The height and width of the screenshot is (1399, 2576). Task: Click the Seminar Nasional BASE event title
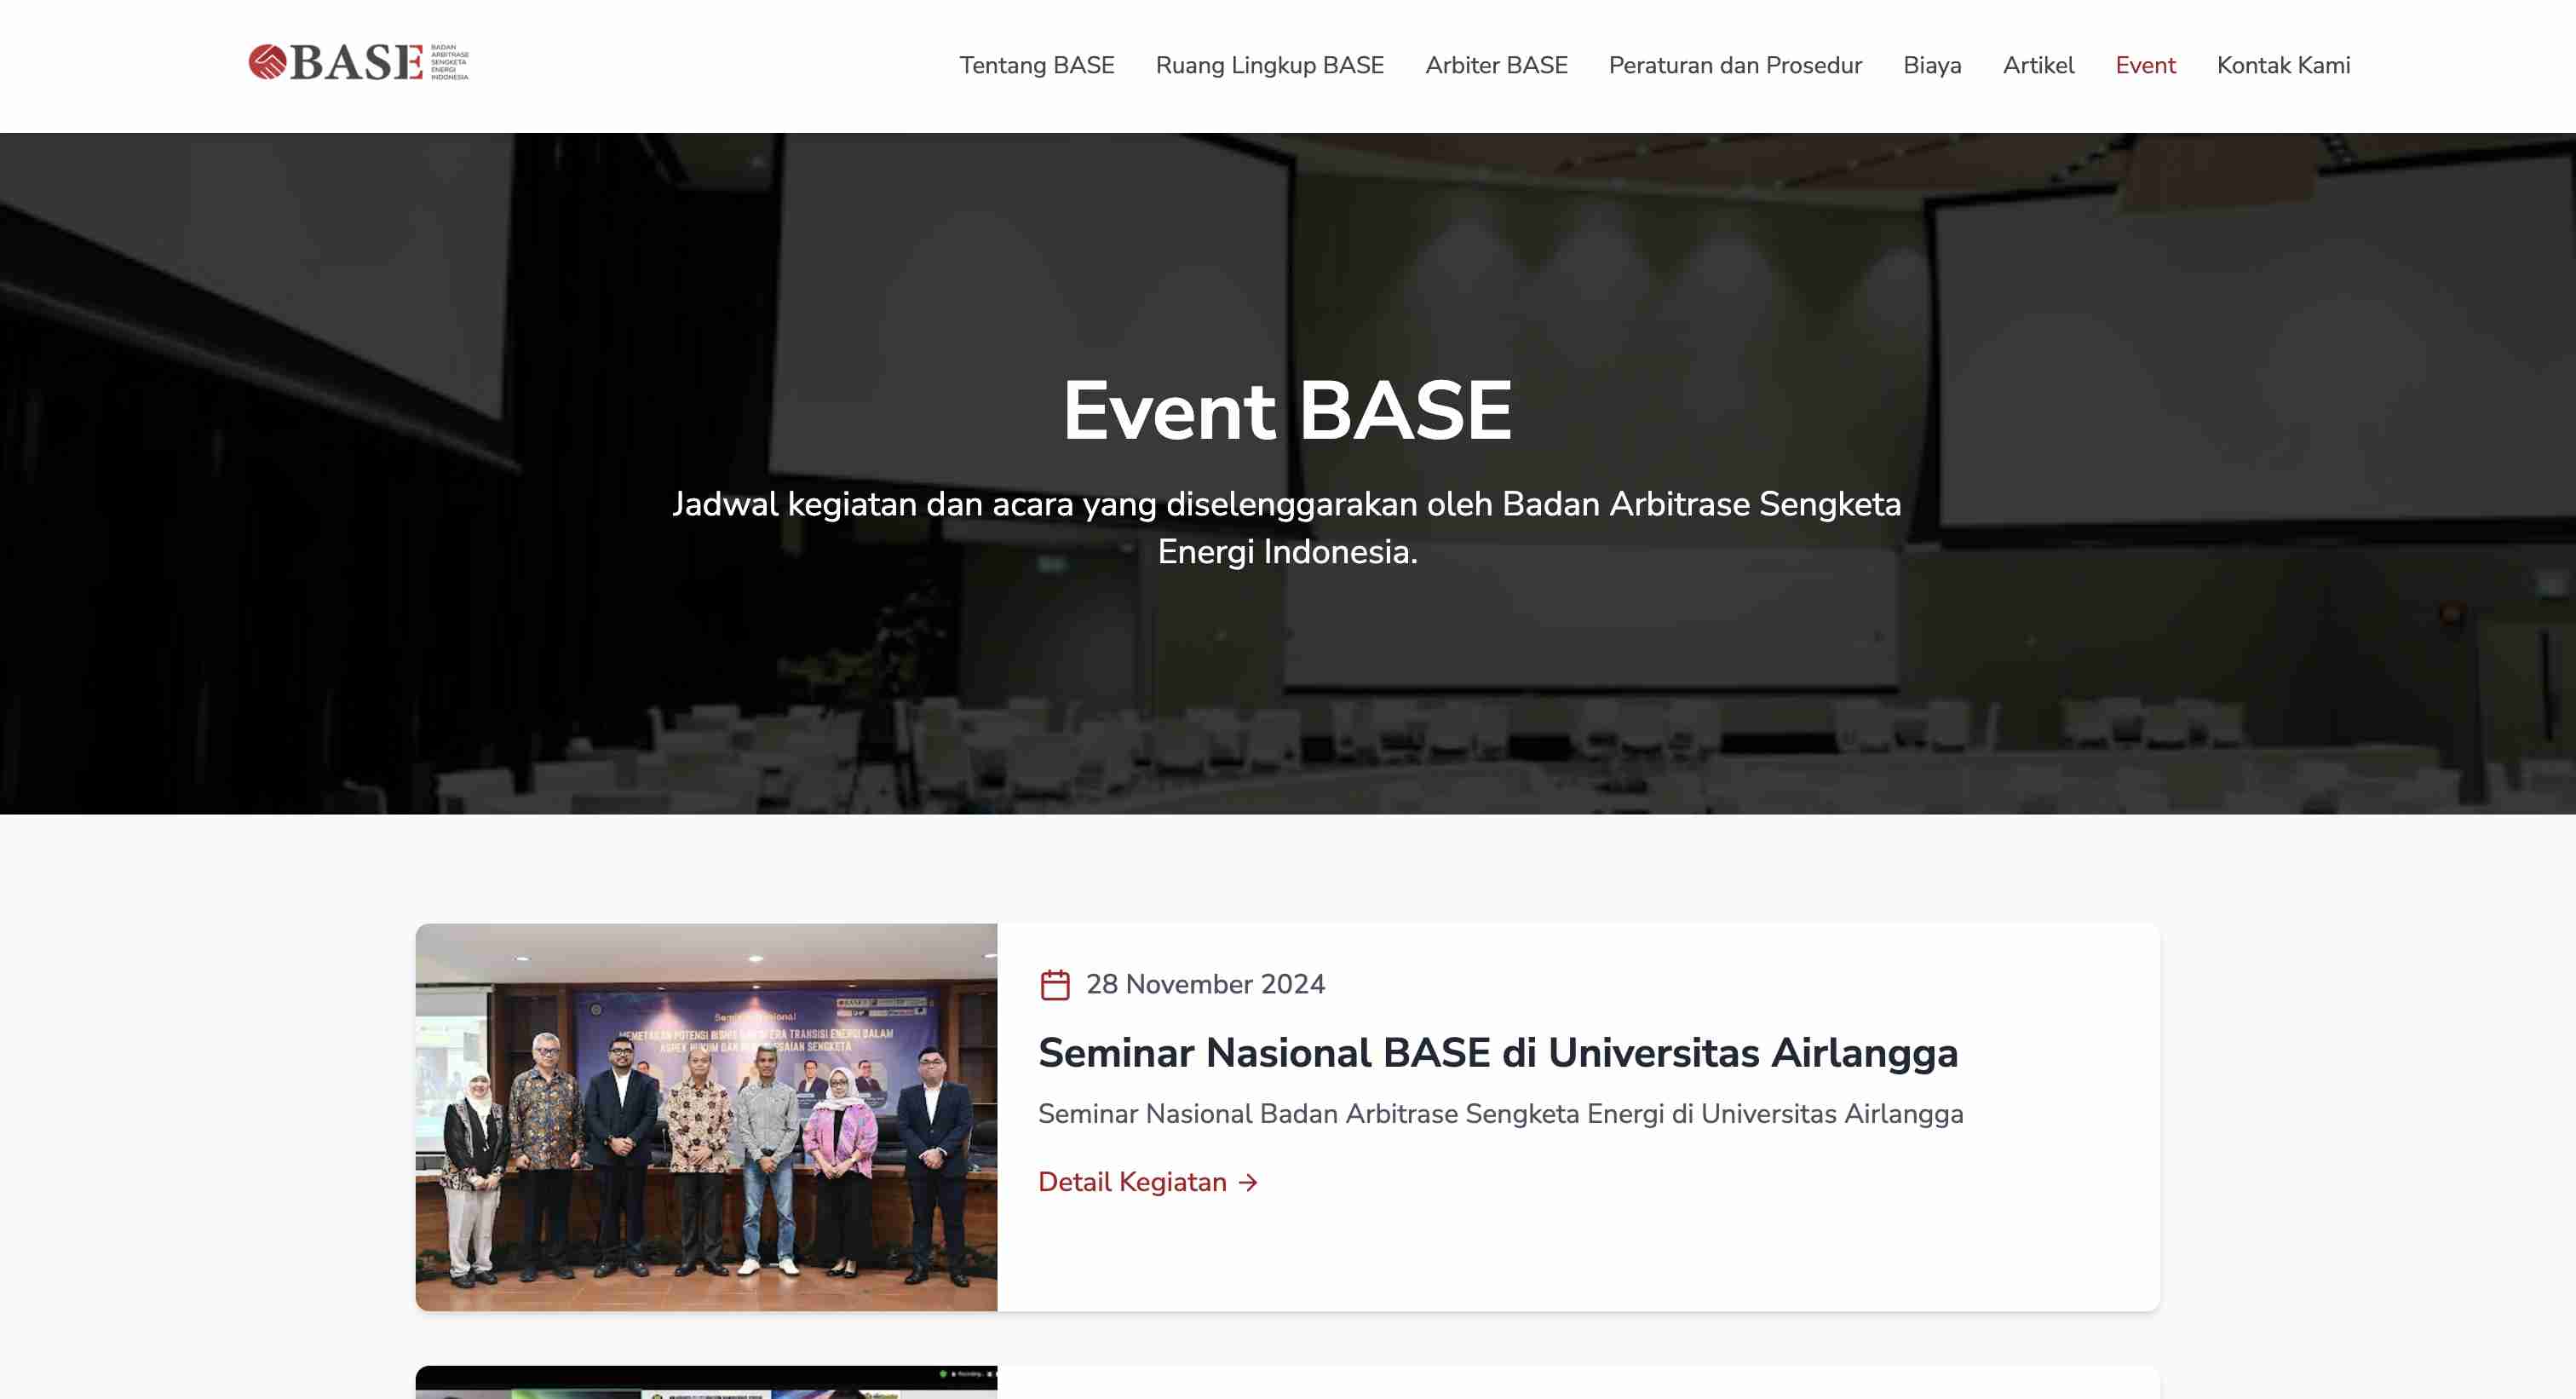(1497, 1053)
